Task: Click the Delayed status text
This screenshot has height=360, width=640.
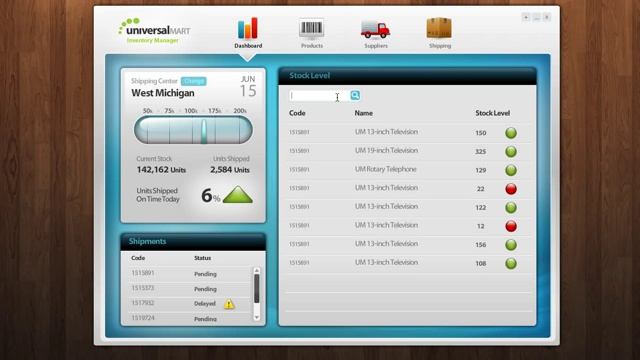Action: (x=204, y=304)
